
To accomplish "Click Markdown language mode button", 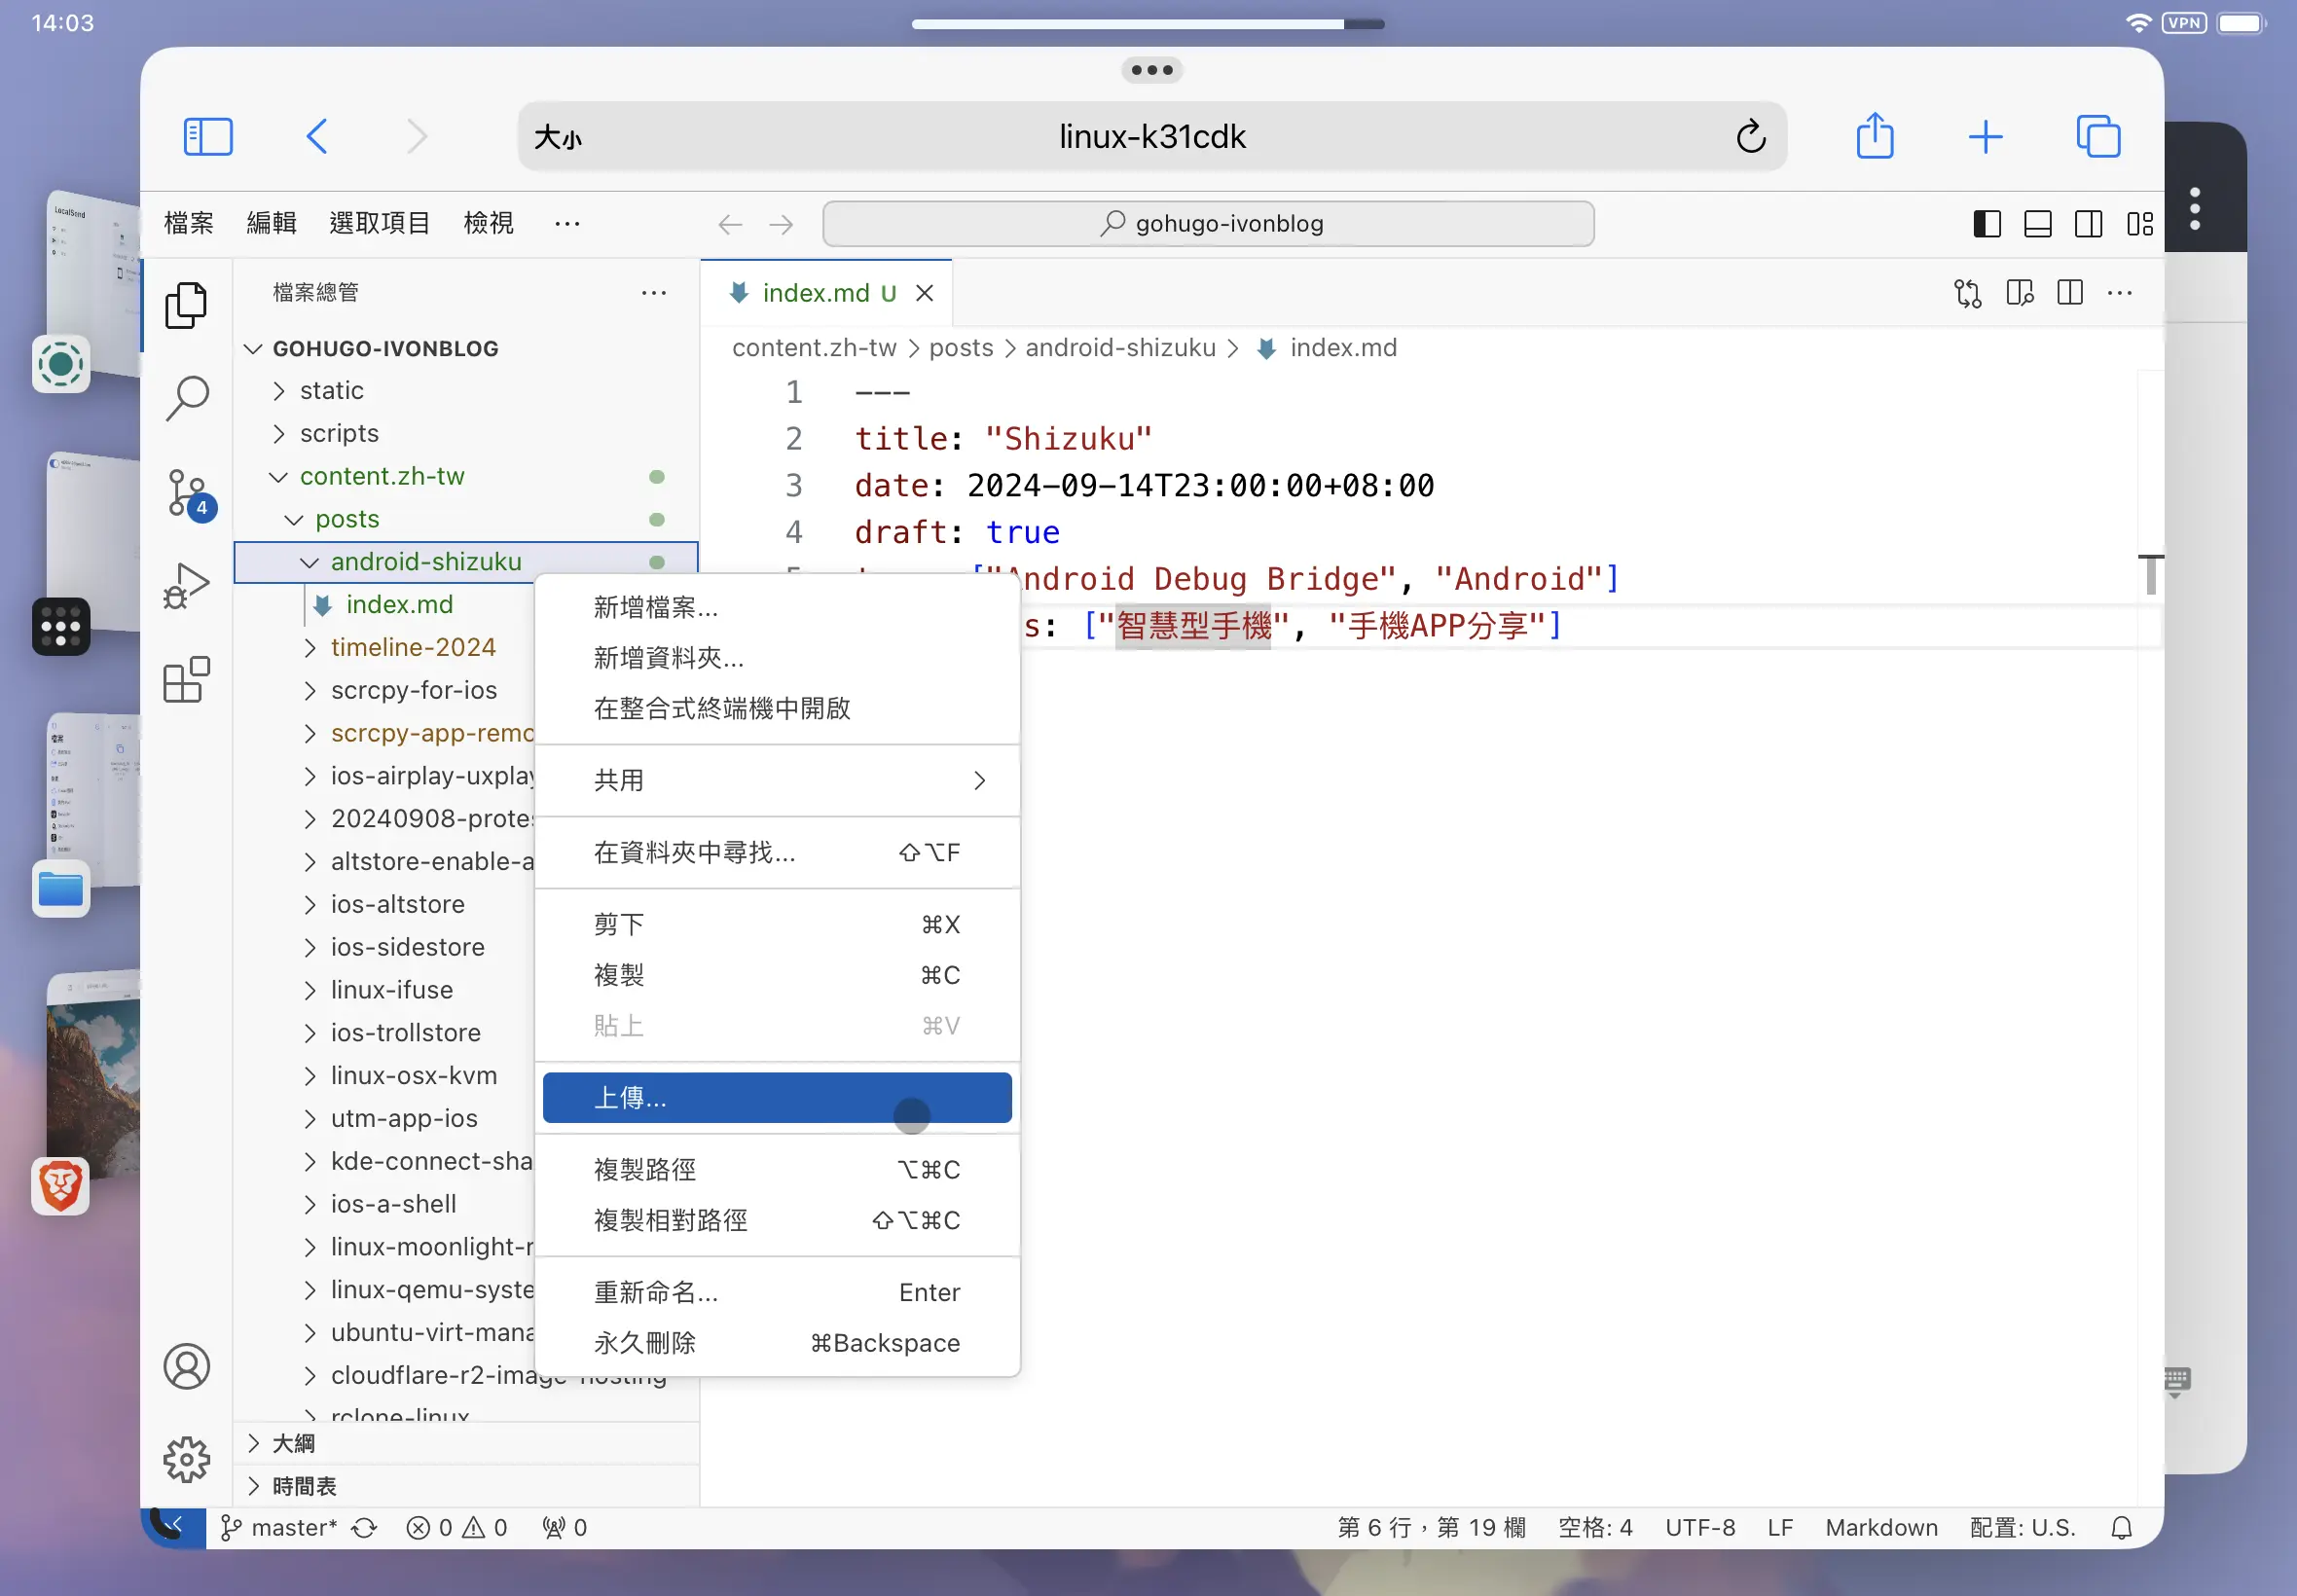I will pos(1881,1528).
